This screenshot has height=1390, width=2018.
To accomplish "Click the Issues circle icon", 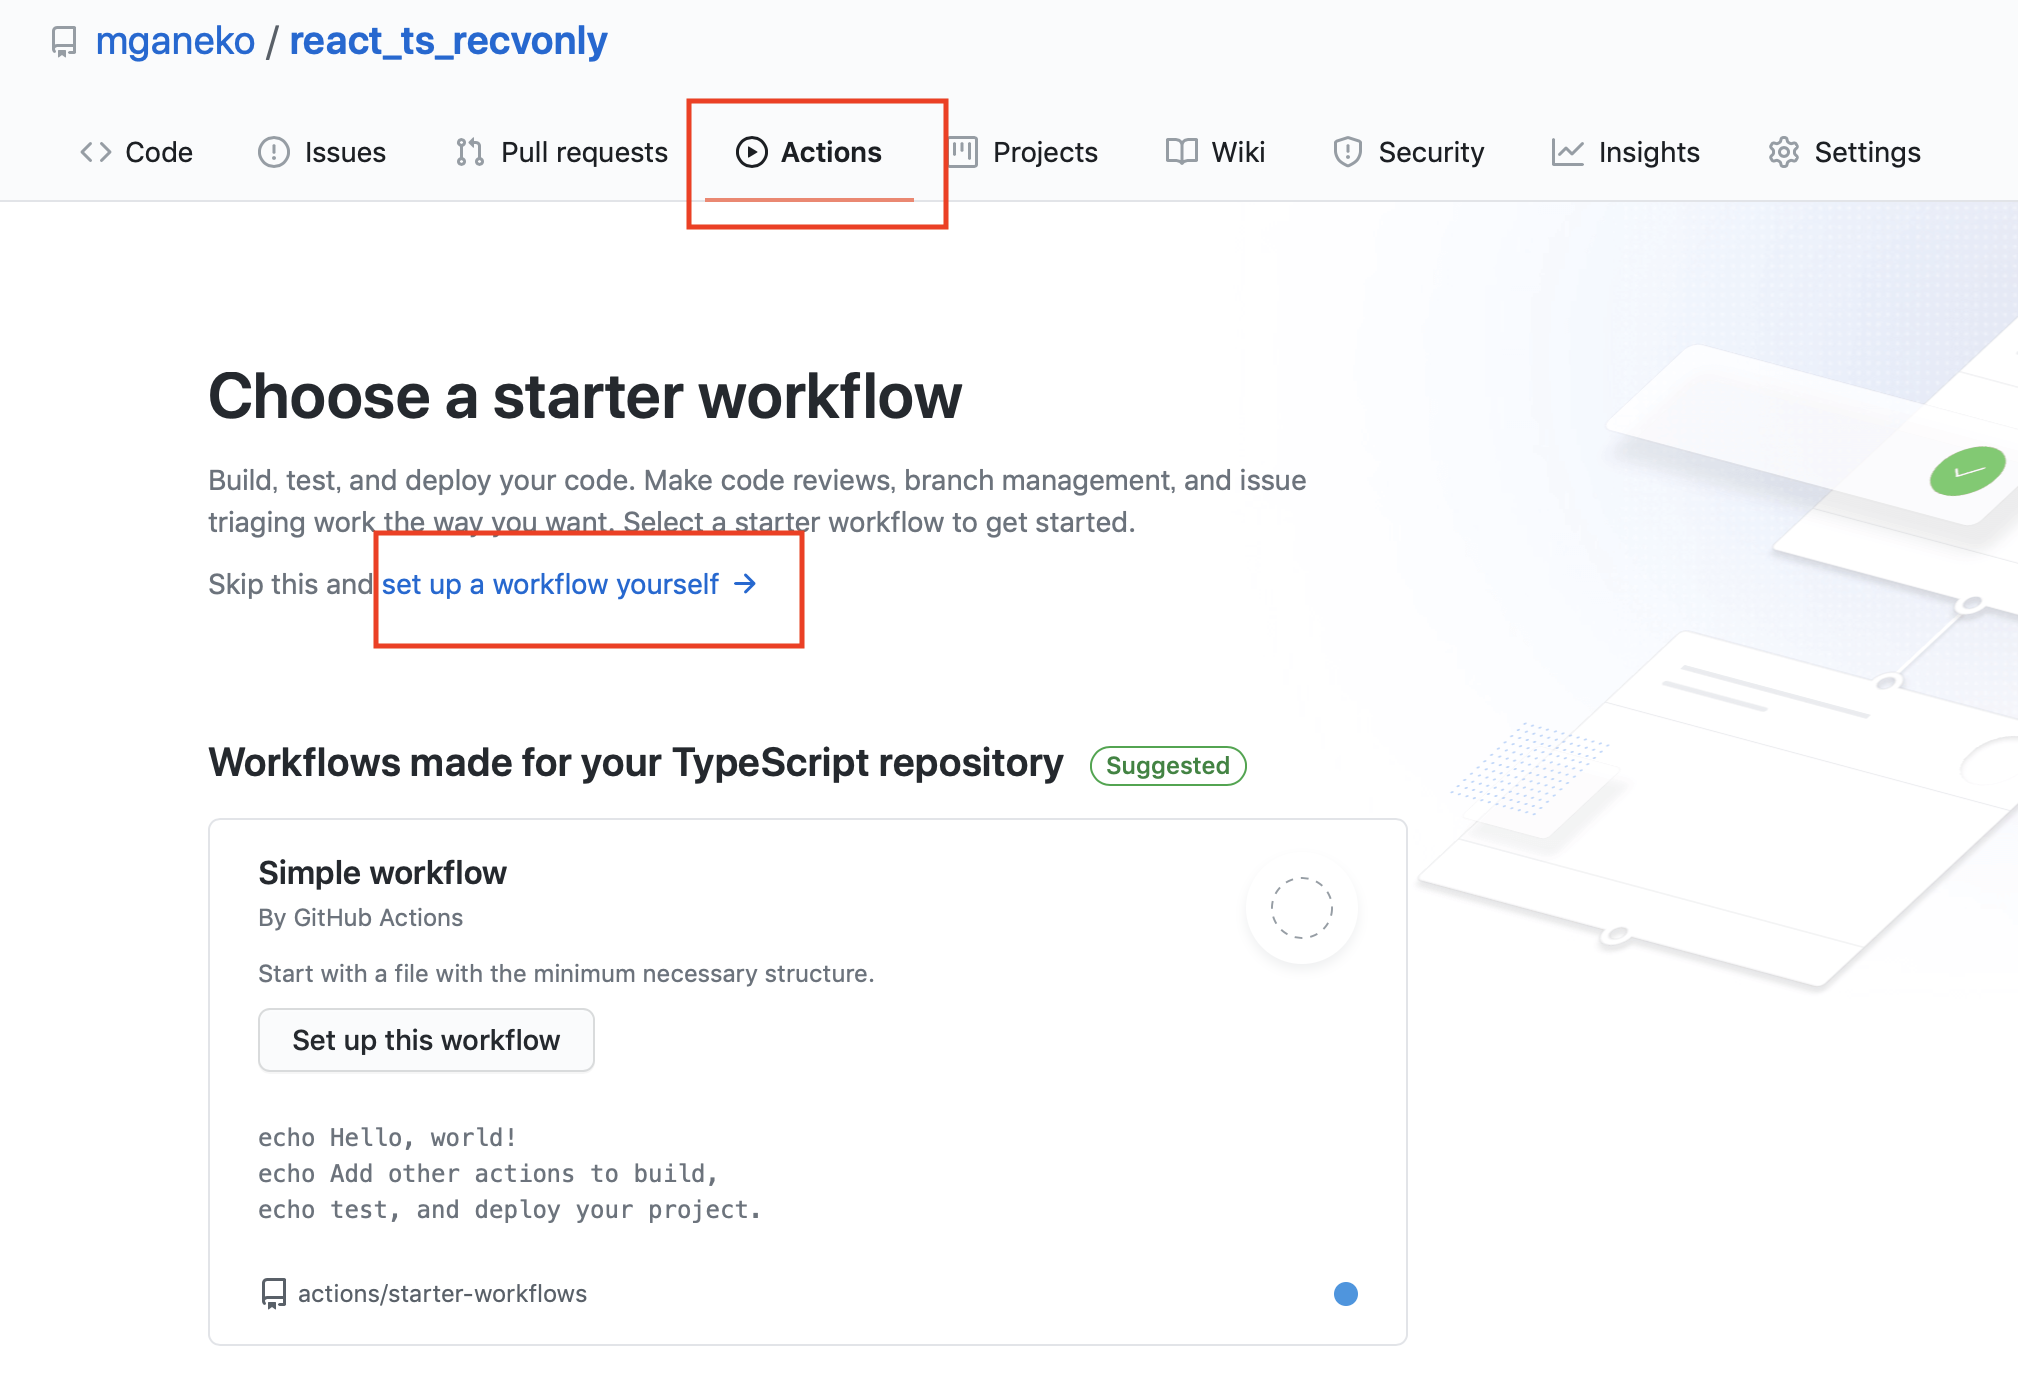I will tap(274, 152).
